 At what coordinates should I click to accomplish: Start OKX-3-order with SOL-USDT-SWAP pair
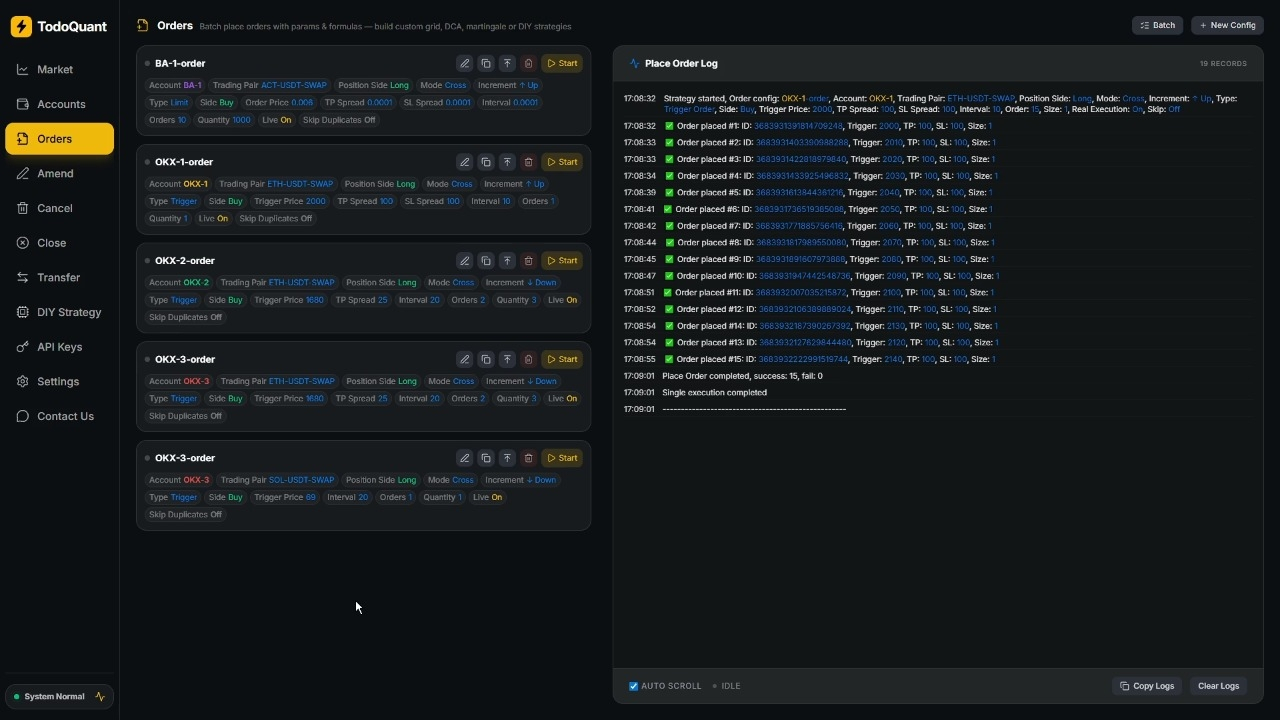point(562,458)
